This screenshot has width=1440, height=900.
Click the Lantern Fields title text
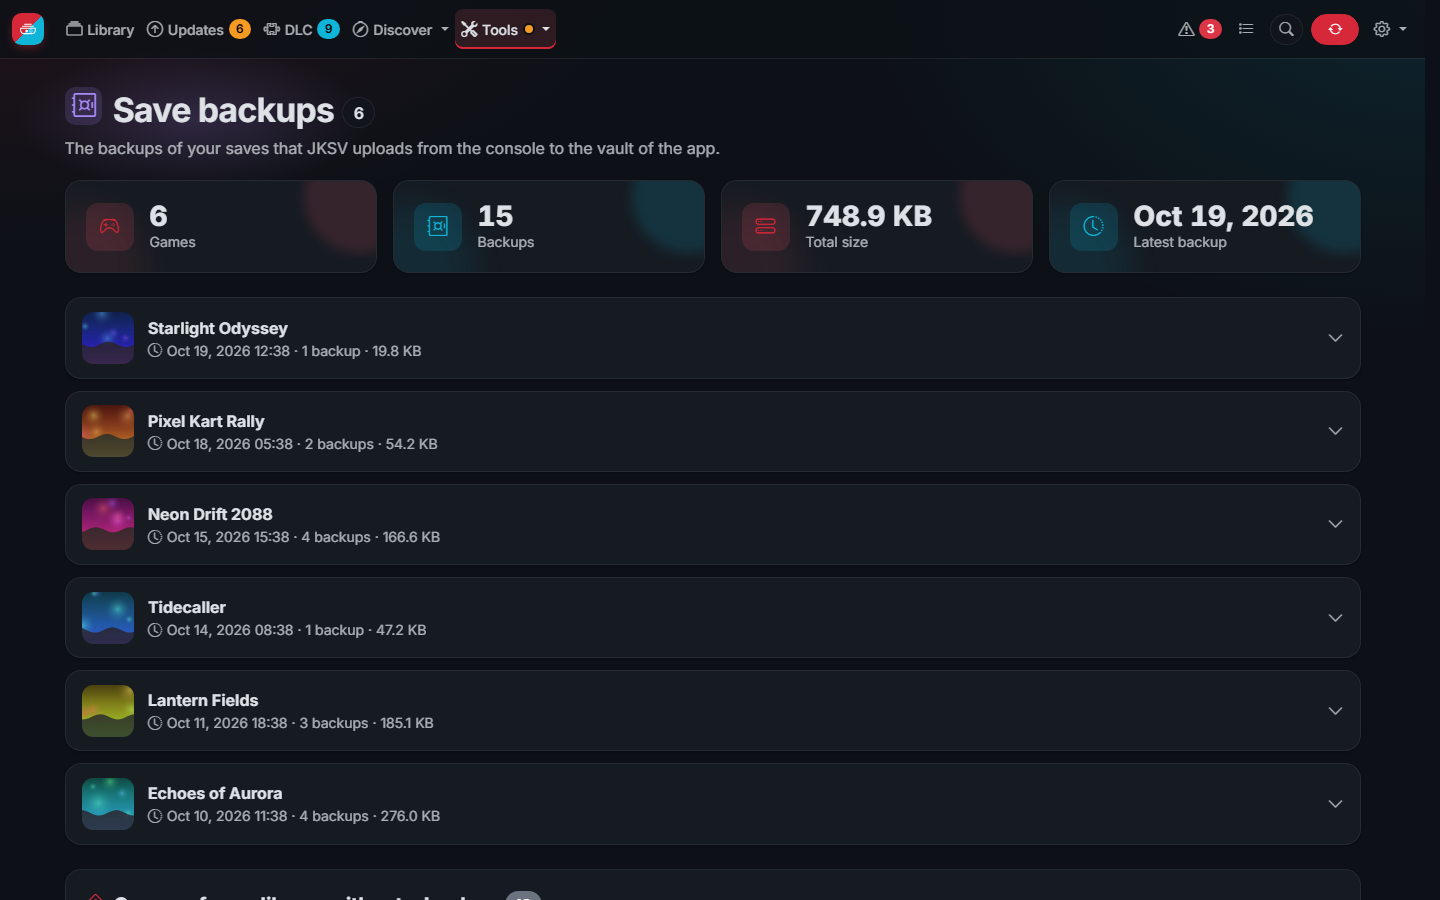pyautogui.click(x=203, y=700)
